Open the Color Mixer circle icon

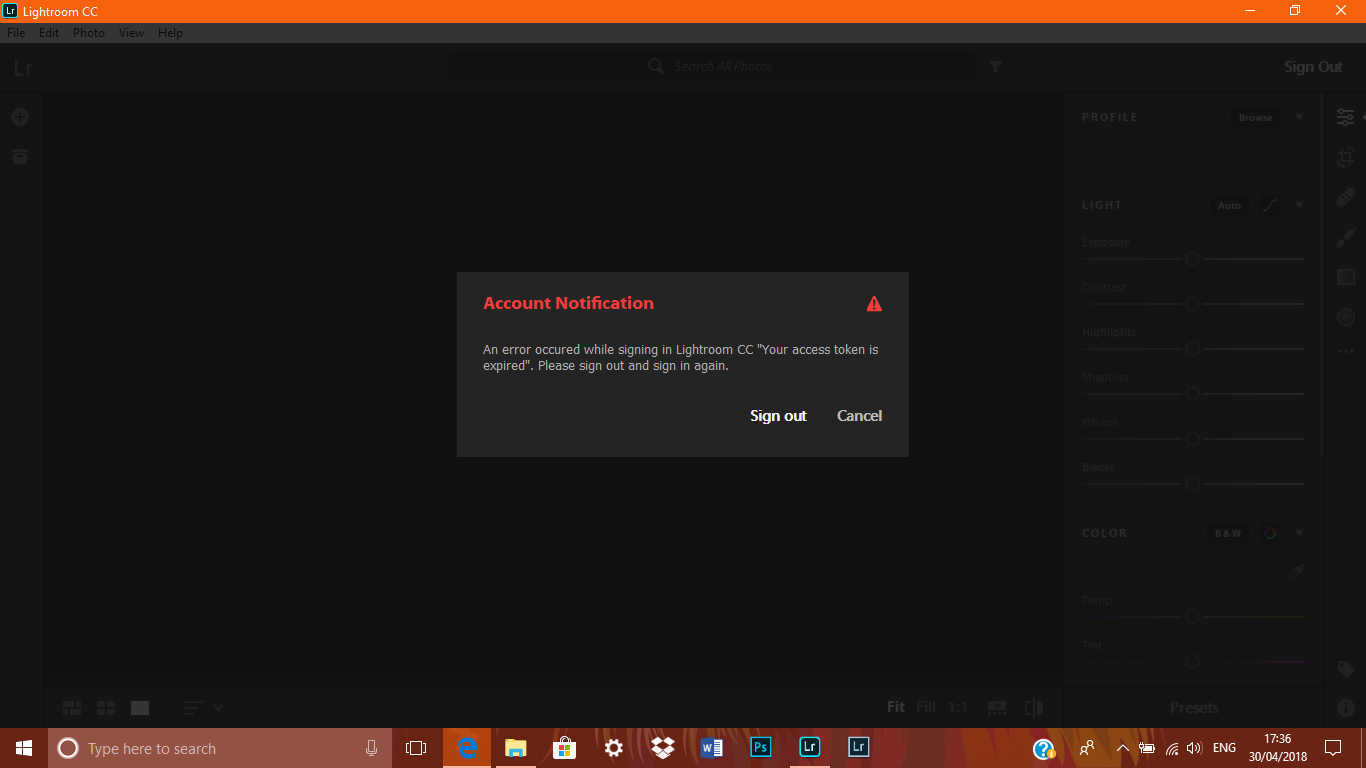coord(1270,533)
